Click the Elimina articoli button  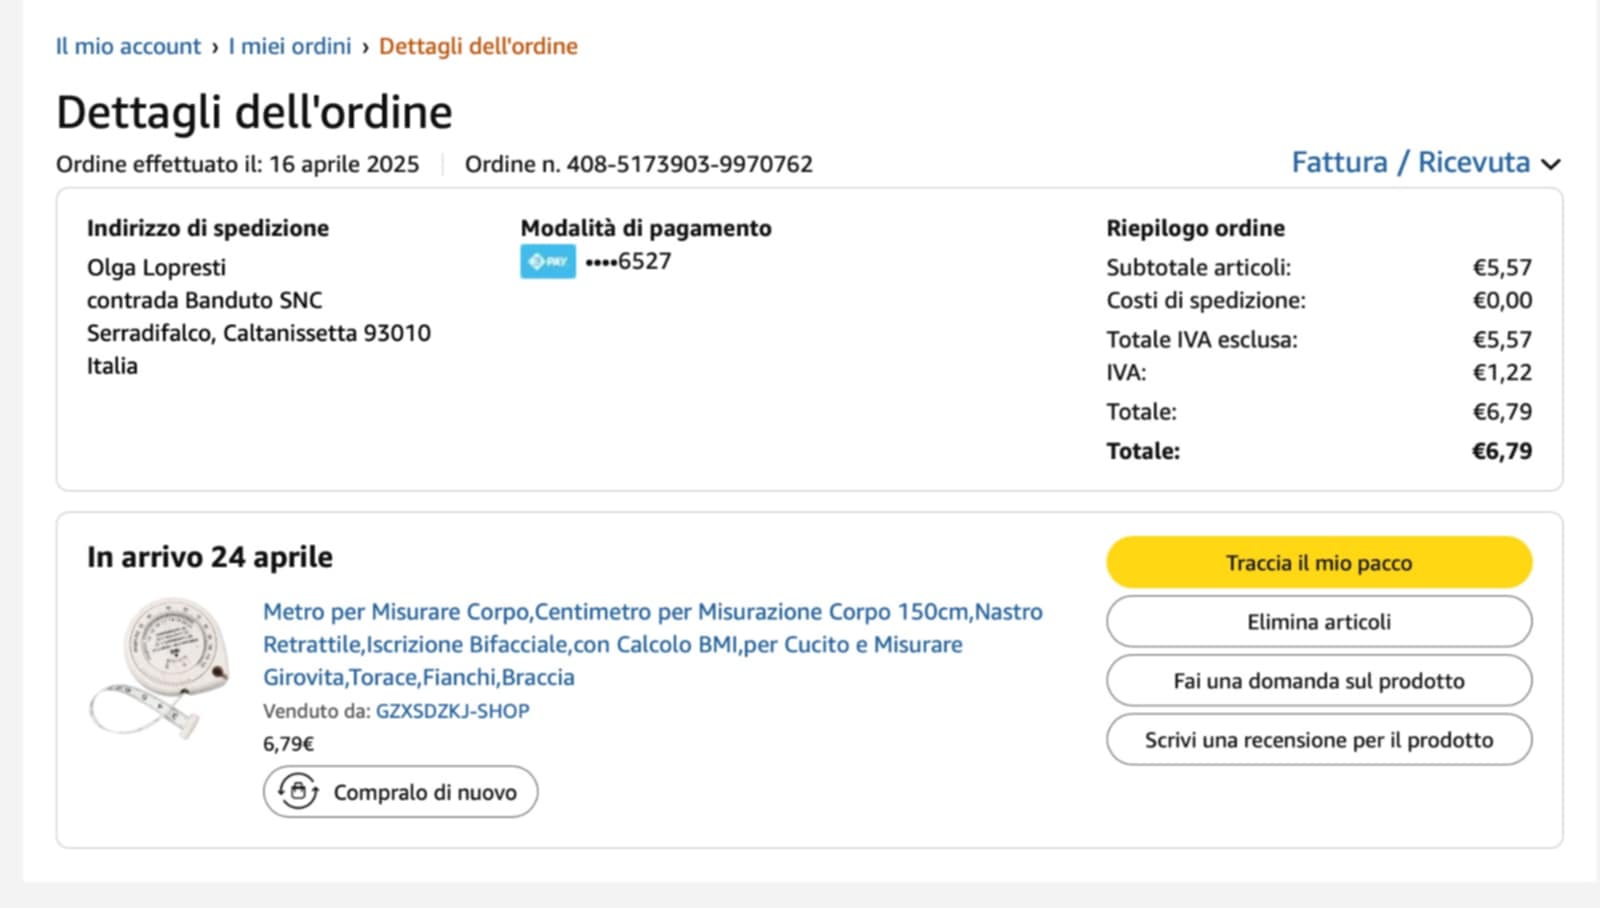tap(1318, 622)
